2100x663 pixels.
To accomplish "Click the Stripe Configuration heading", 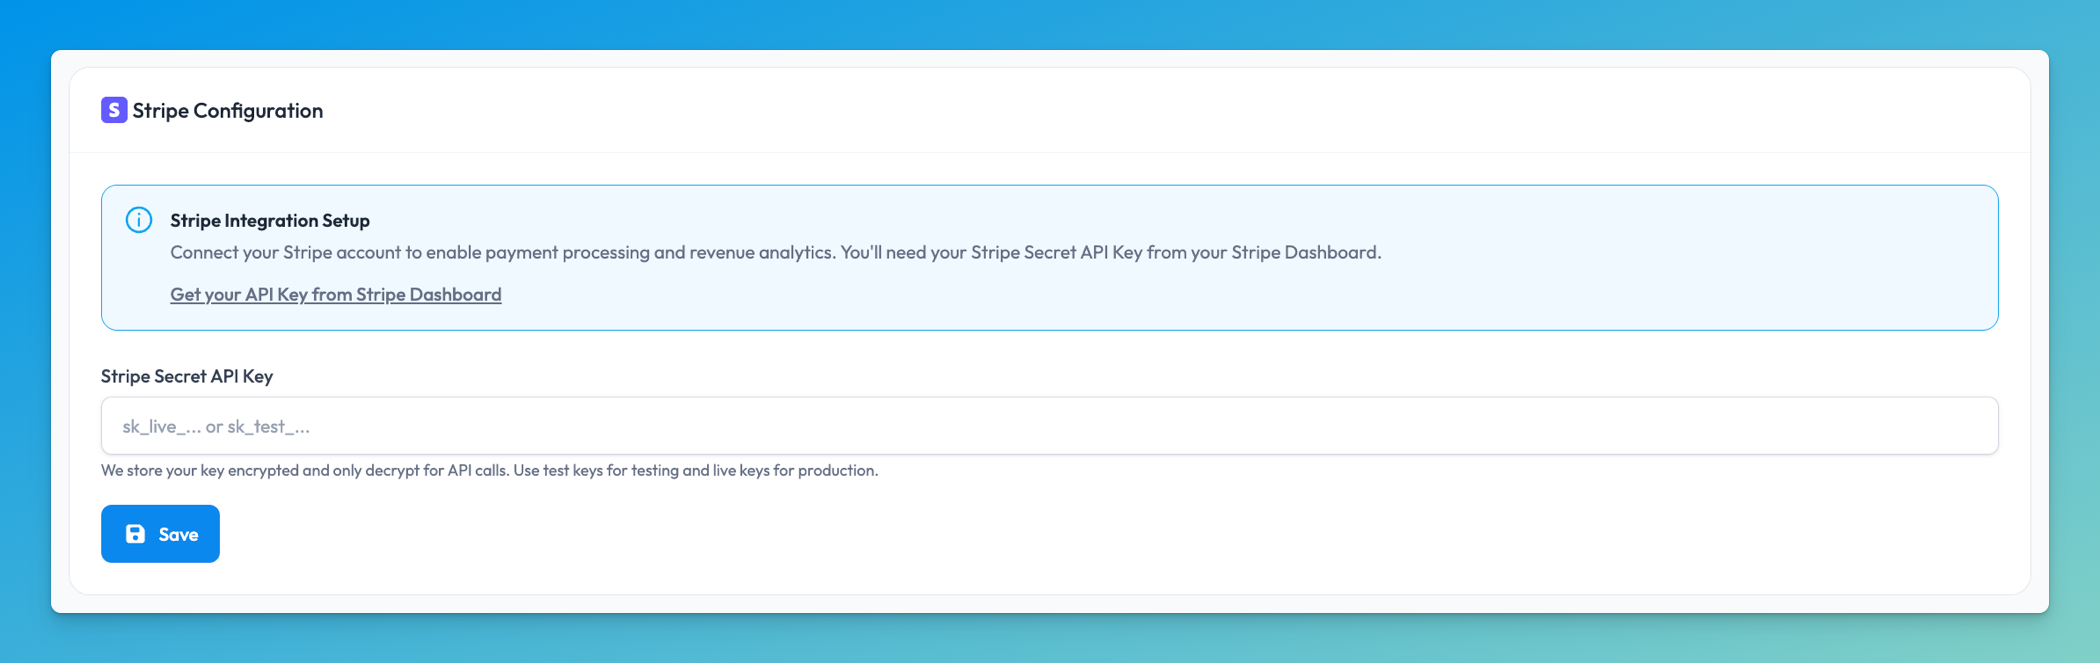I will (228, 110).
